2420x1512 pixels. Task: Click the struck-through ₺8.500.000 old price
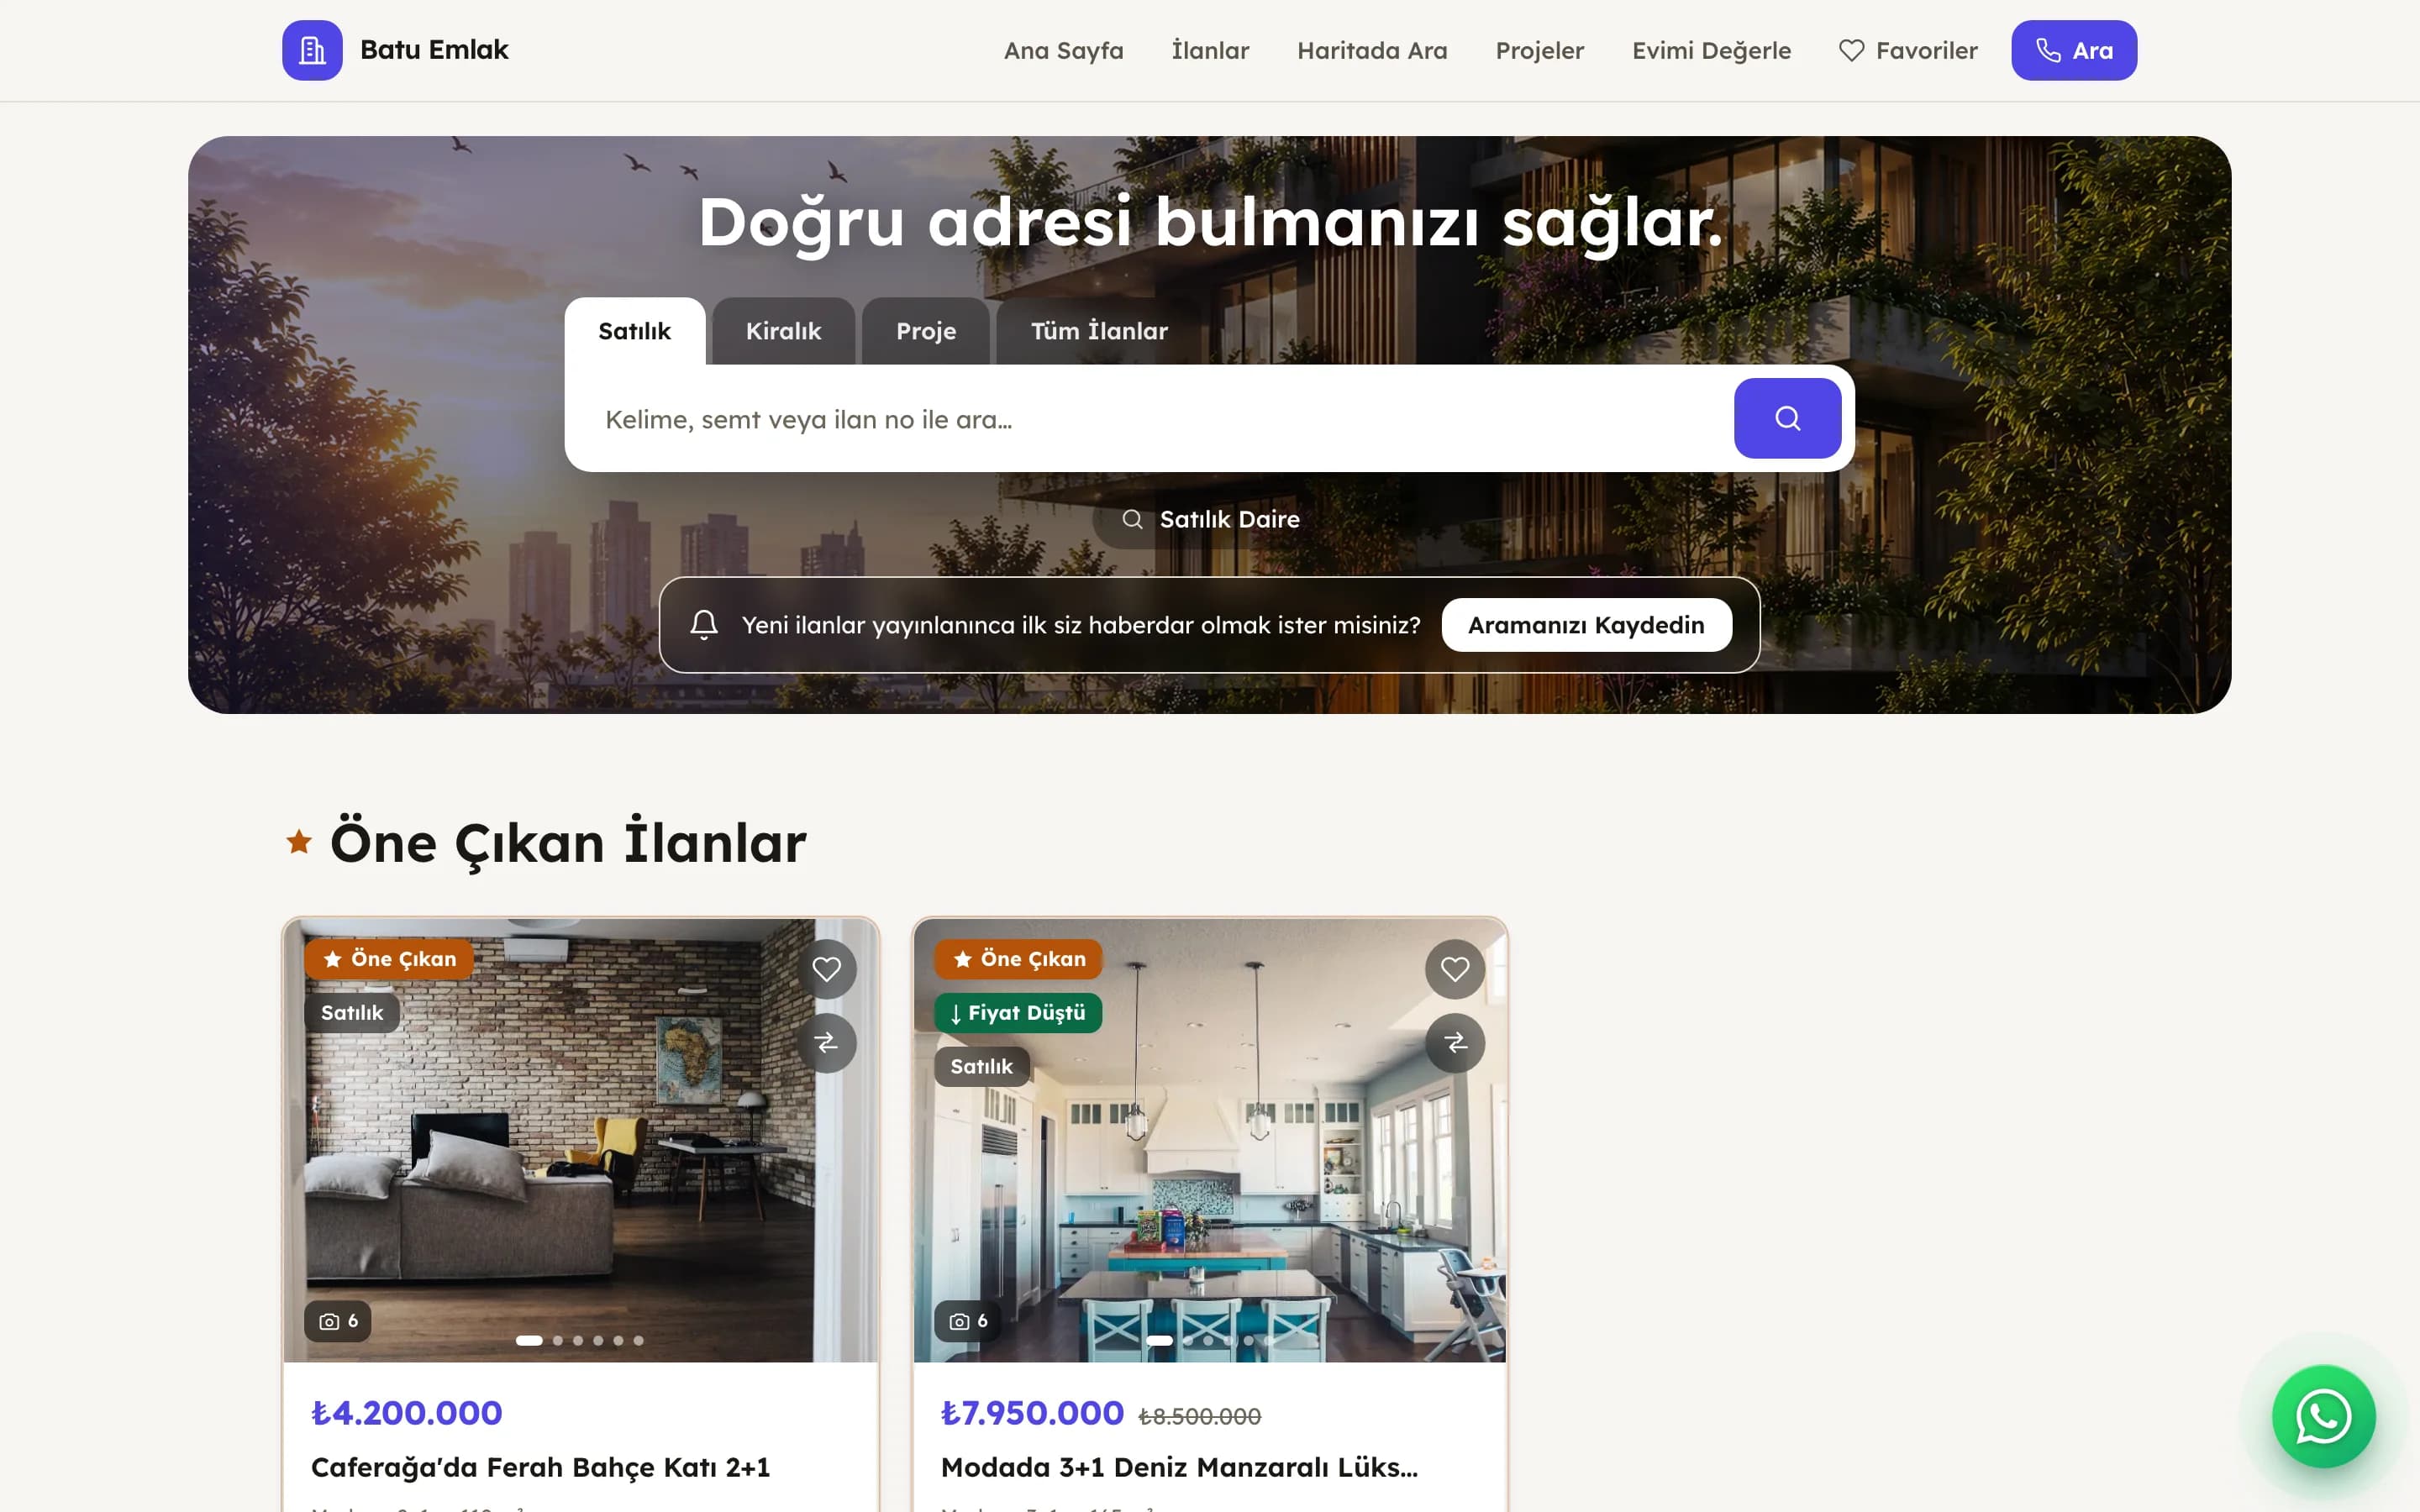pyautogui.click(x=1200, y=1416)
